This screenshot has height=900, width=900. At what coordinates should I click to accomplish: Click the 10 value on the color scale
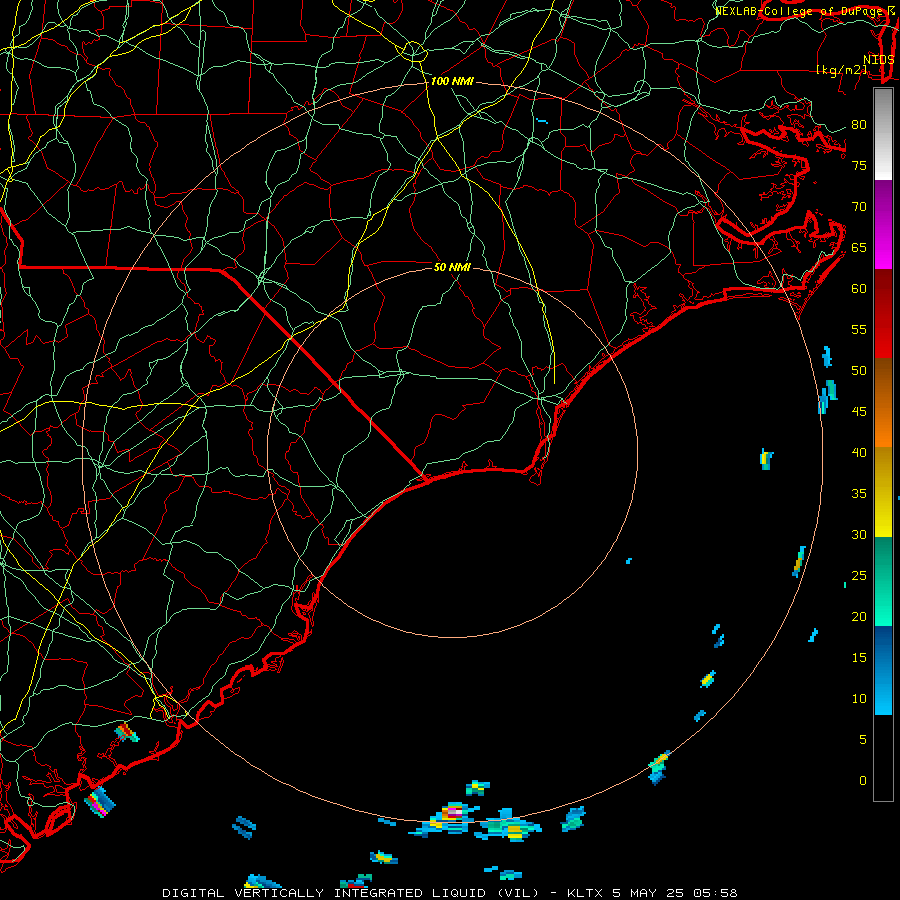(x=859, y=699)
